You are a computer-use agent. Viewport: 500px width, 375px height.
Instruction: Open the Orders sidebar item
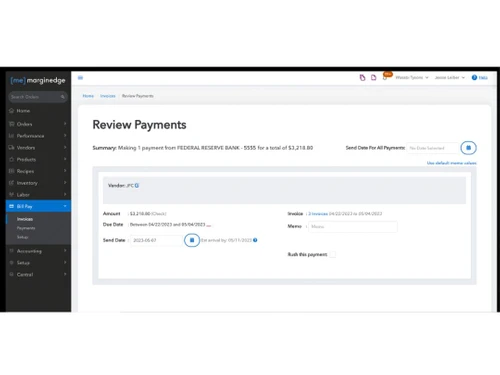point(24,124)
